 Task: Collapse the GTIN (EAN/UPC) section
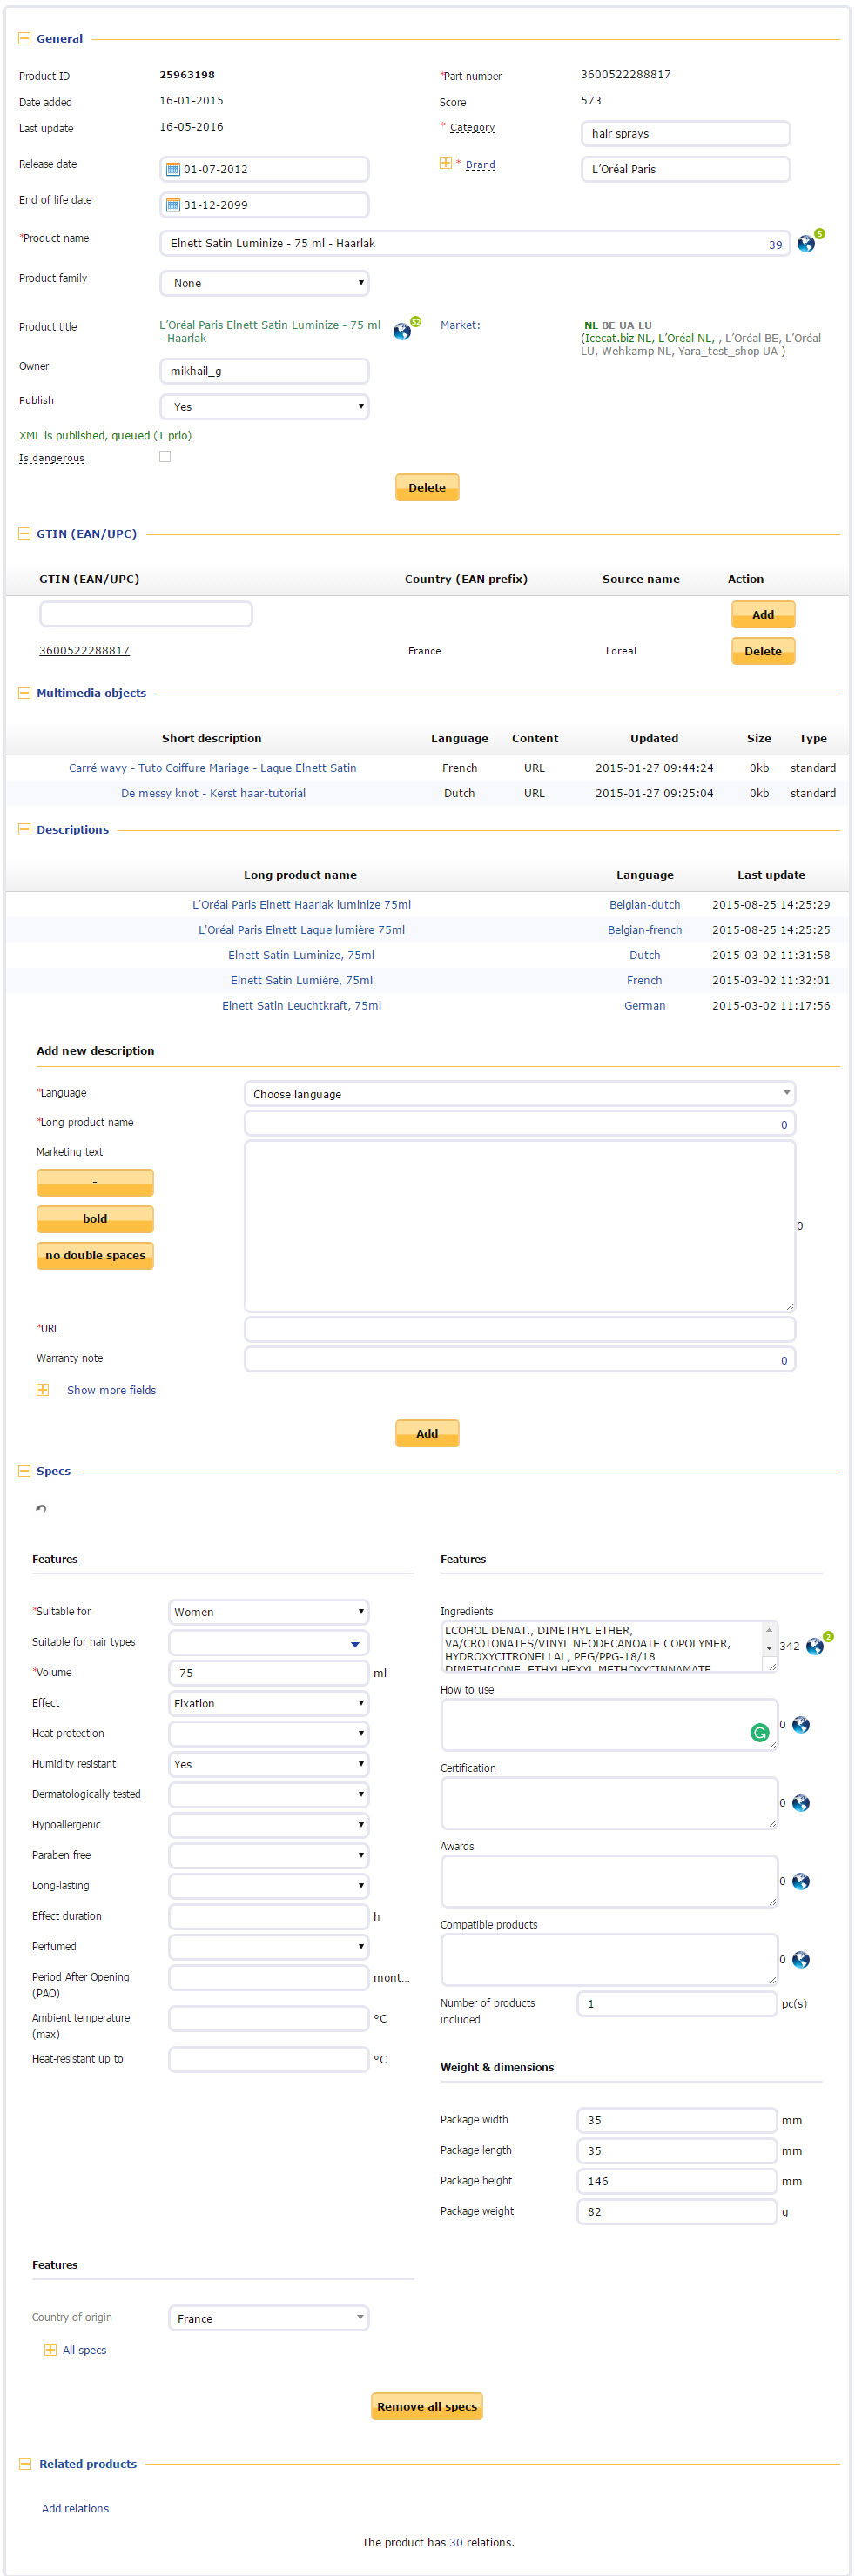click(24, 534)
